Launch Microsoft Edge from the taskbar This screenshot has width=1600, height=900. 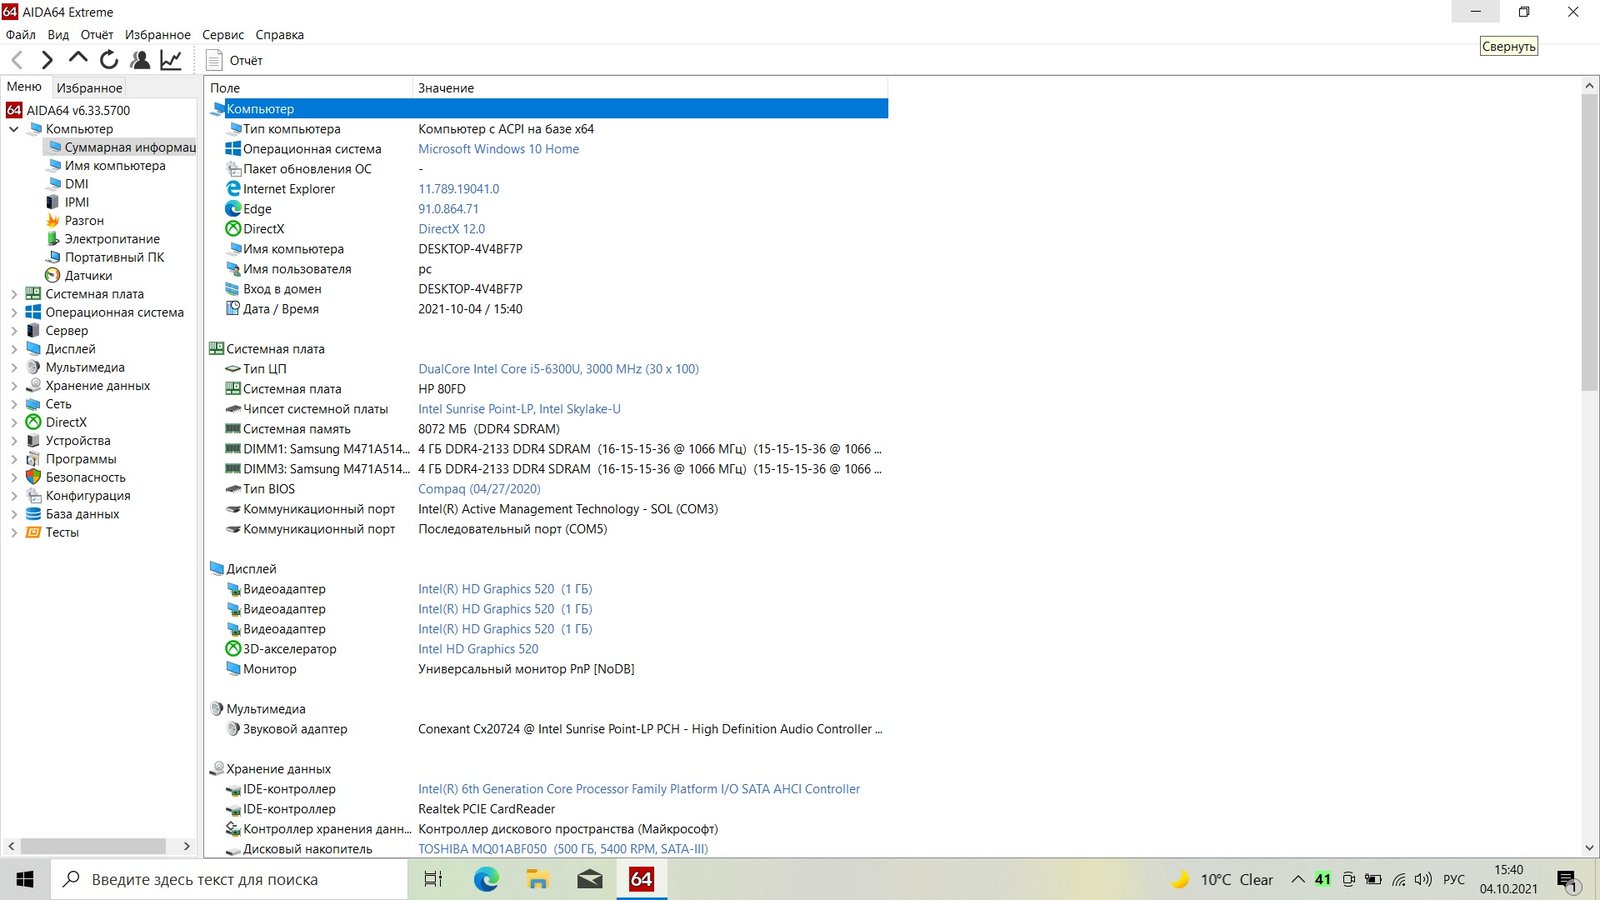point(486,879)
